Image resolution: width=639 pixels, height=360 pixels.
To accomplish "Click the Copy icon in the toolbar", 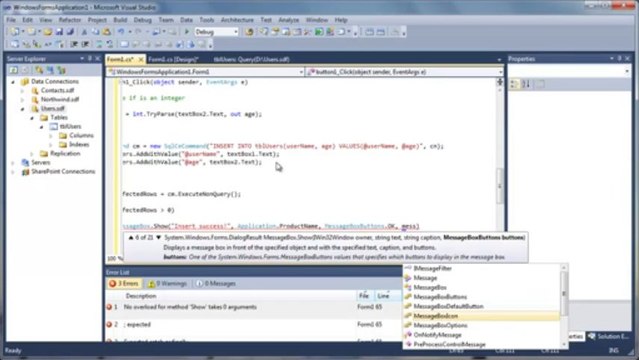I will pyautogui.click(x=95, y=32).
